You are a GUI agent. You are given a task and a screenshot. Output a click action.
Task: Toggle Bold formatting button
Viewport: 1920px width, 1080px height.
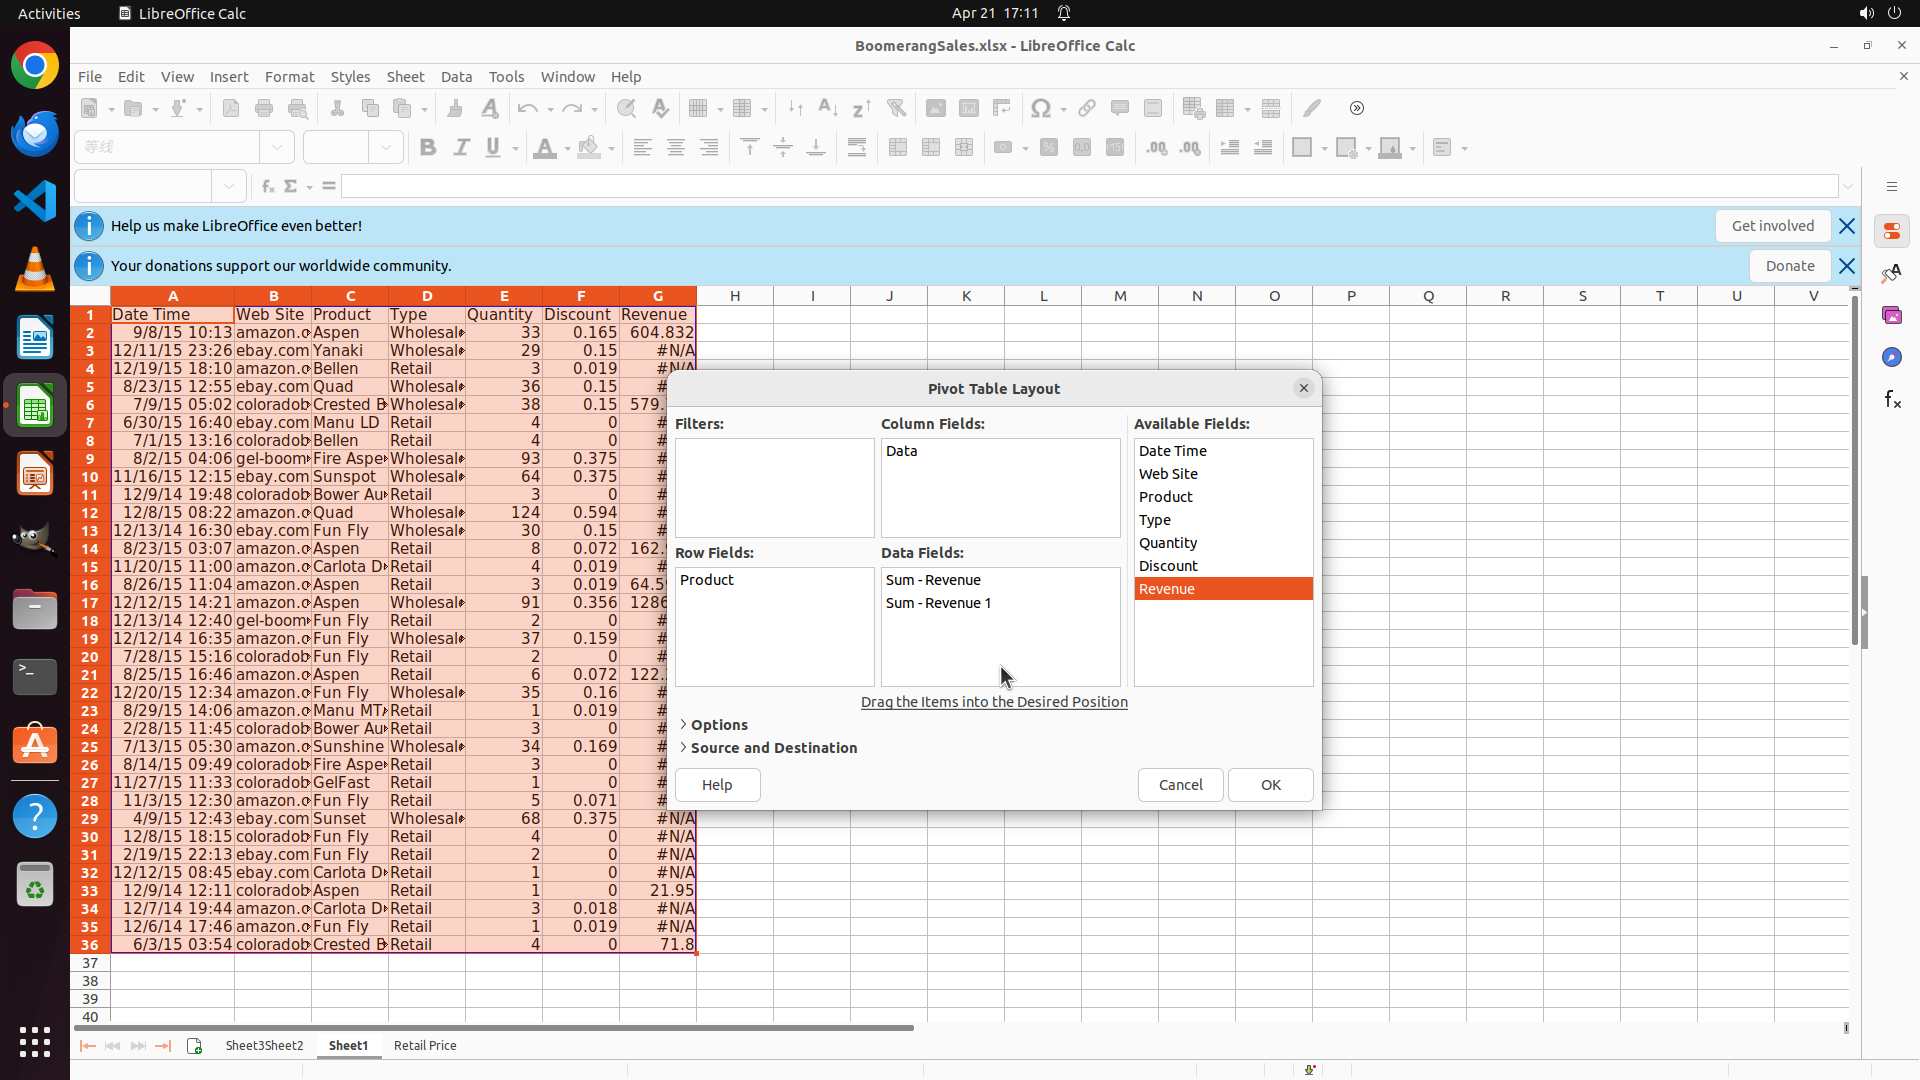428,148
